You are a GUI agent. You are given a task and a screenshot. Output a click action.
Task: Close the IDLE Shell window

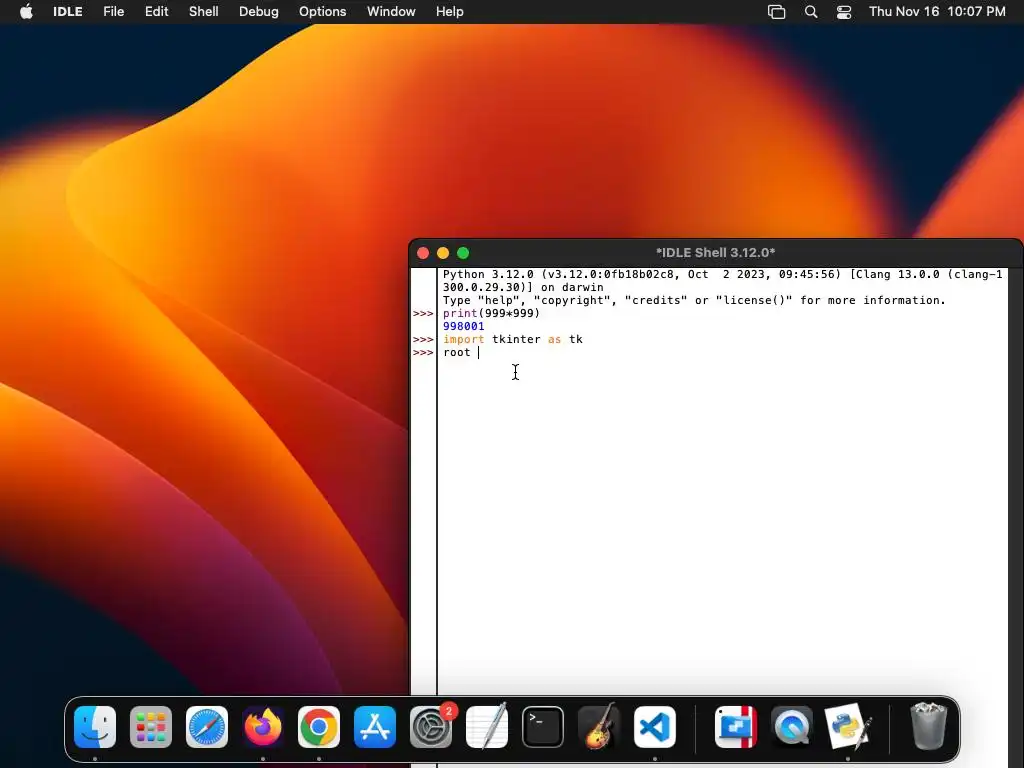423,253
